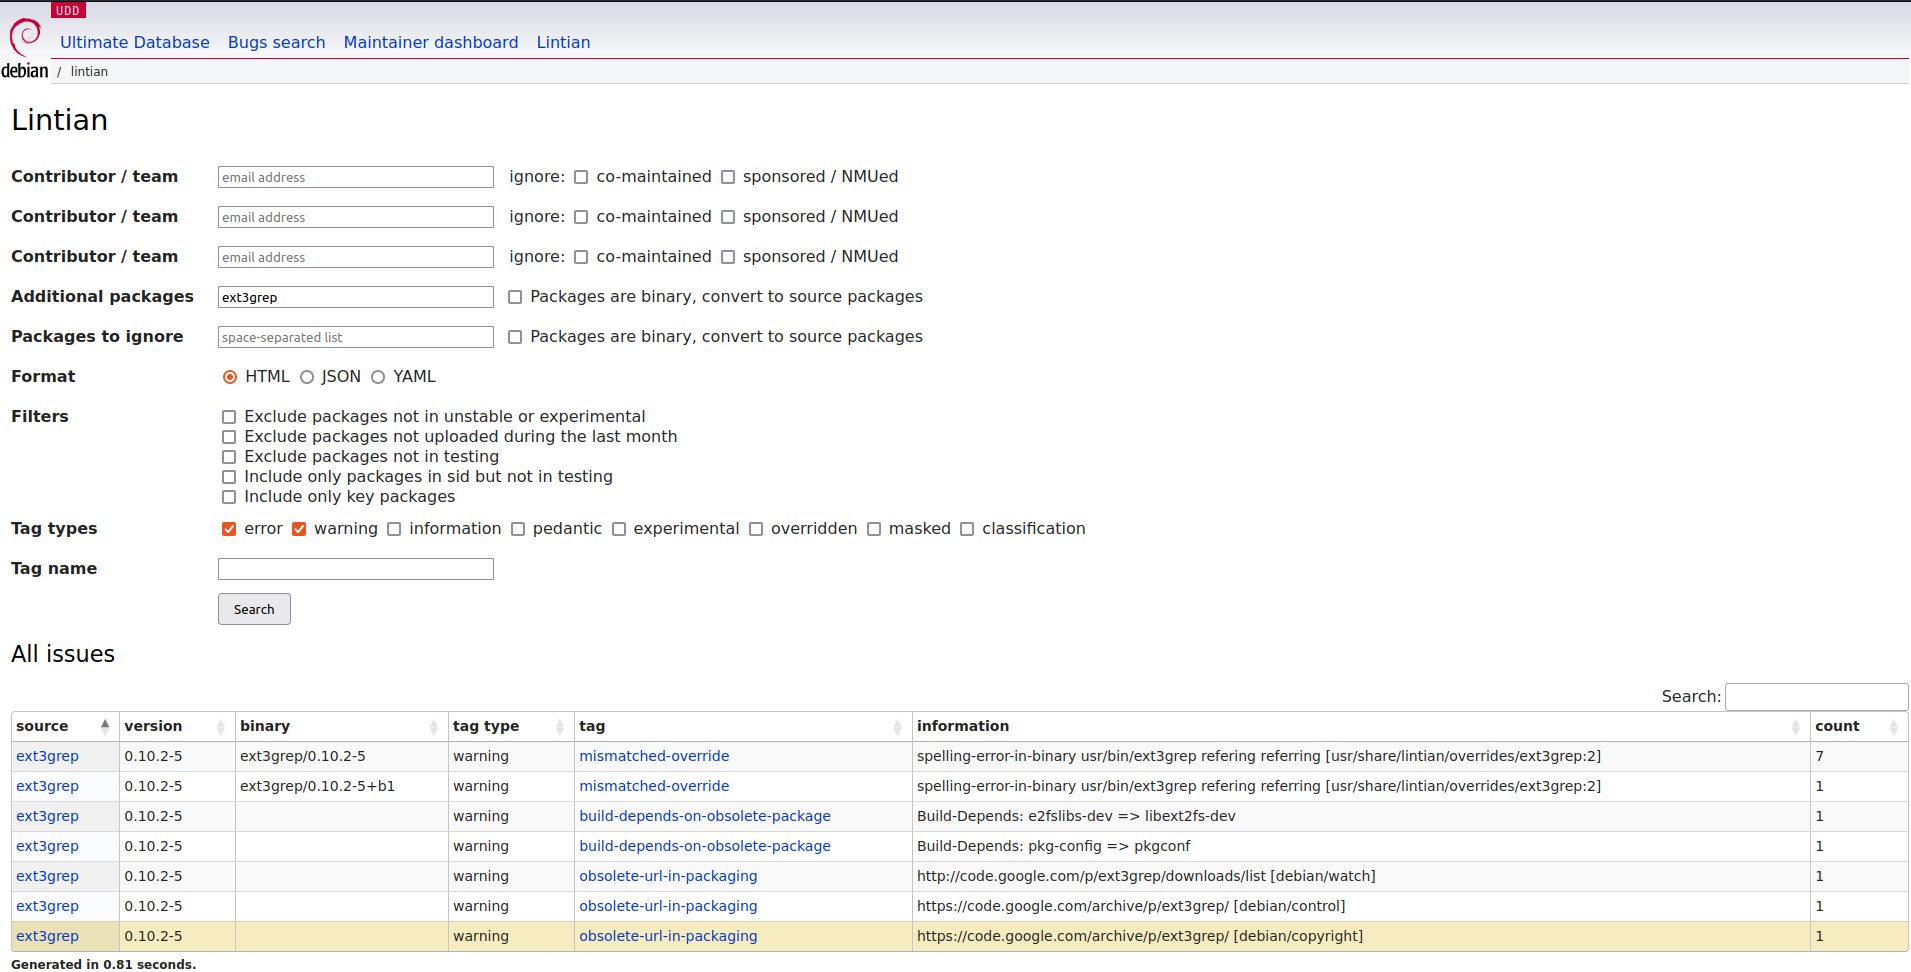Check binary-to-source option for Additional packages
Image resolution: width=1911 pixels, height=972 pixels.
pyautogui.click(x=515, y=297)
